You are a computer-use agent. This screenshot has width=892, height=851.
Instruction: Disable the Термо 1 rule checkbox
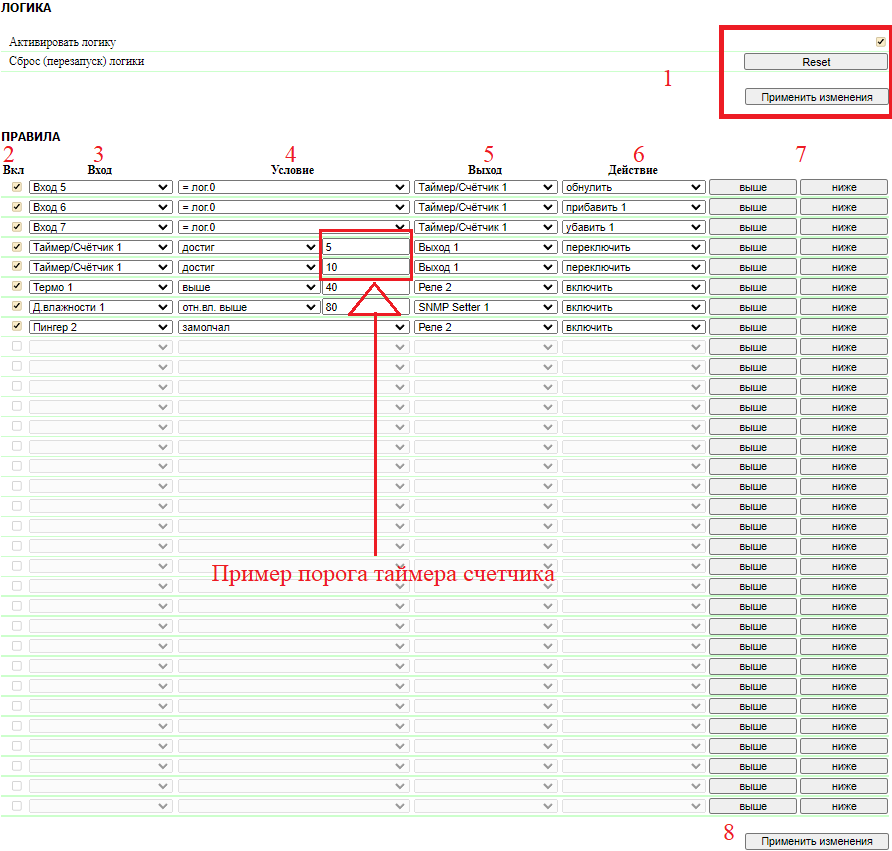pos(16,286)
